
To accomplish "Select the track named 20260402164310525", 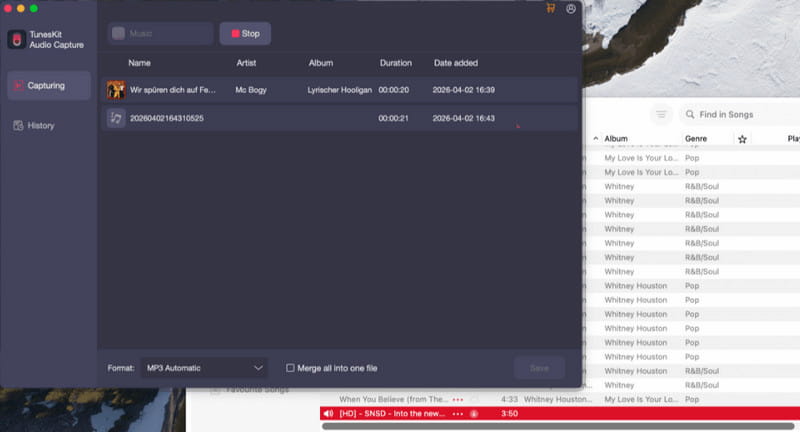I will click(x=166, y=118).
